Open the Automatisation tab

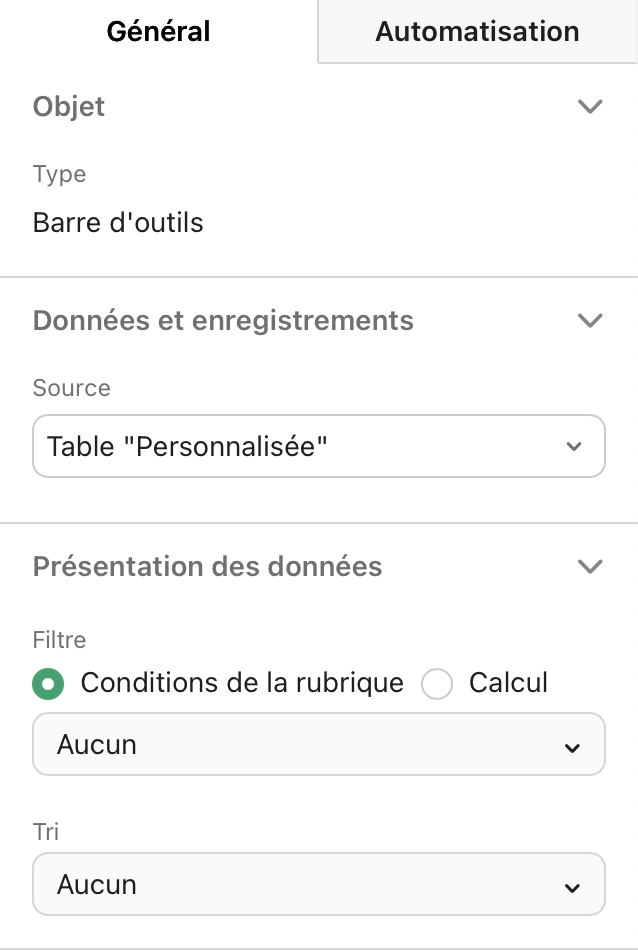(x=477, y=31)
